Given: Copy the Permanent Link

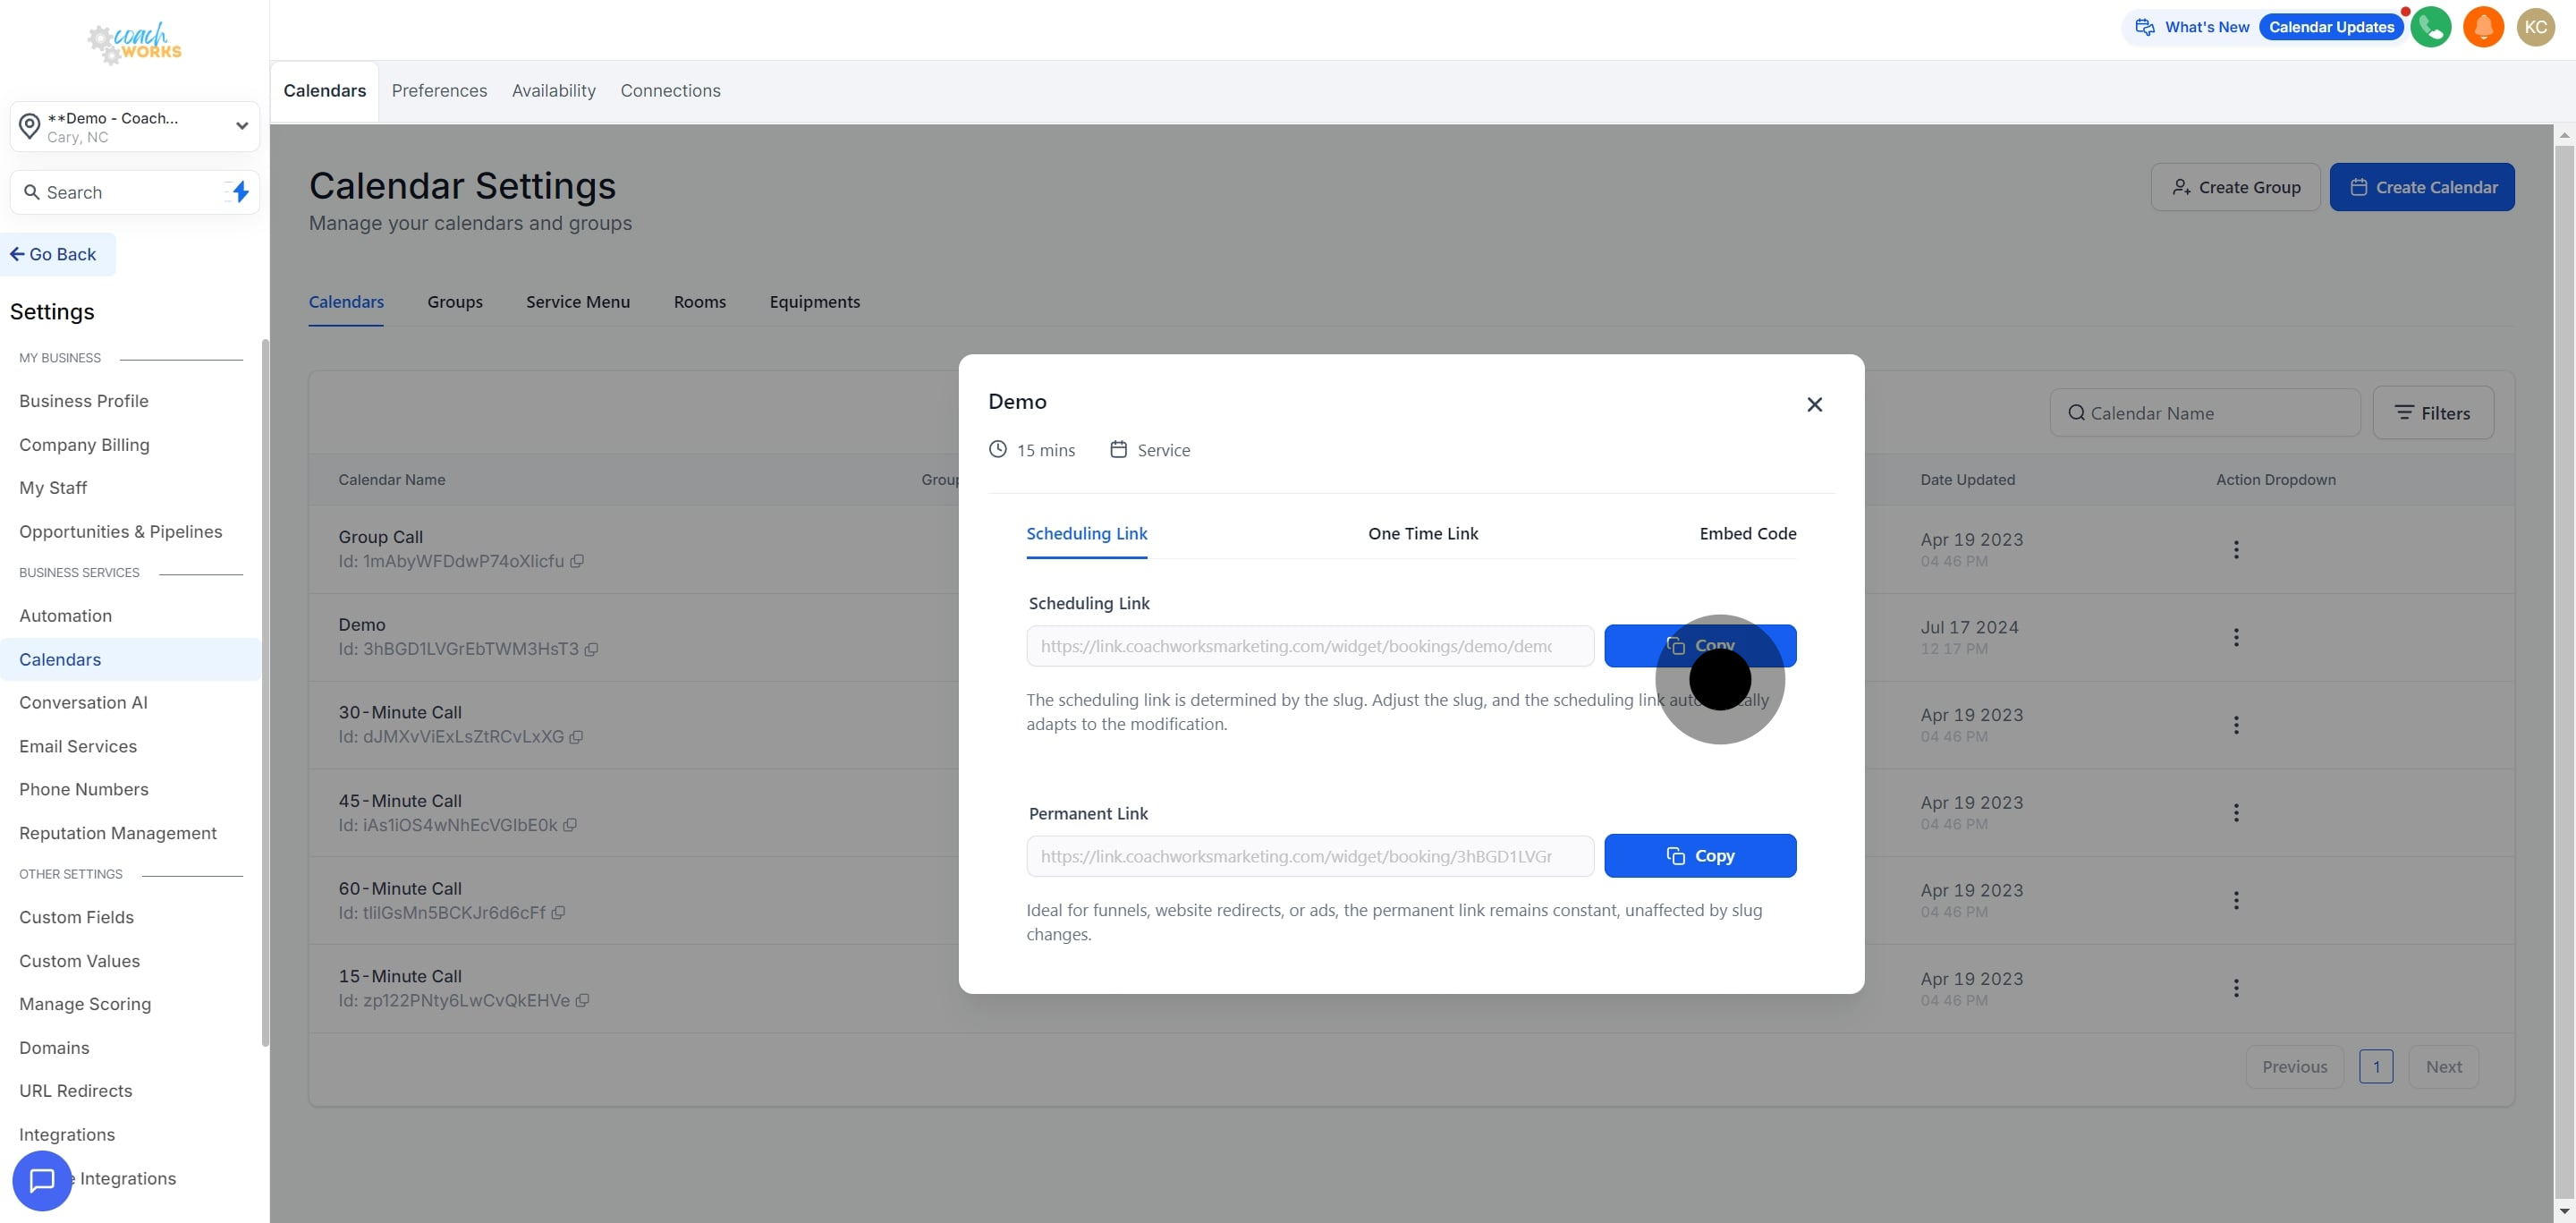Looking at the screenshot, I should click(x=1699, y=856).
